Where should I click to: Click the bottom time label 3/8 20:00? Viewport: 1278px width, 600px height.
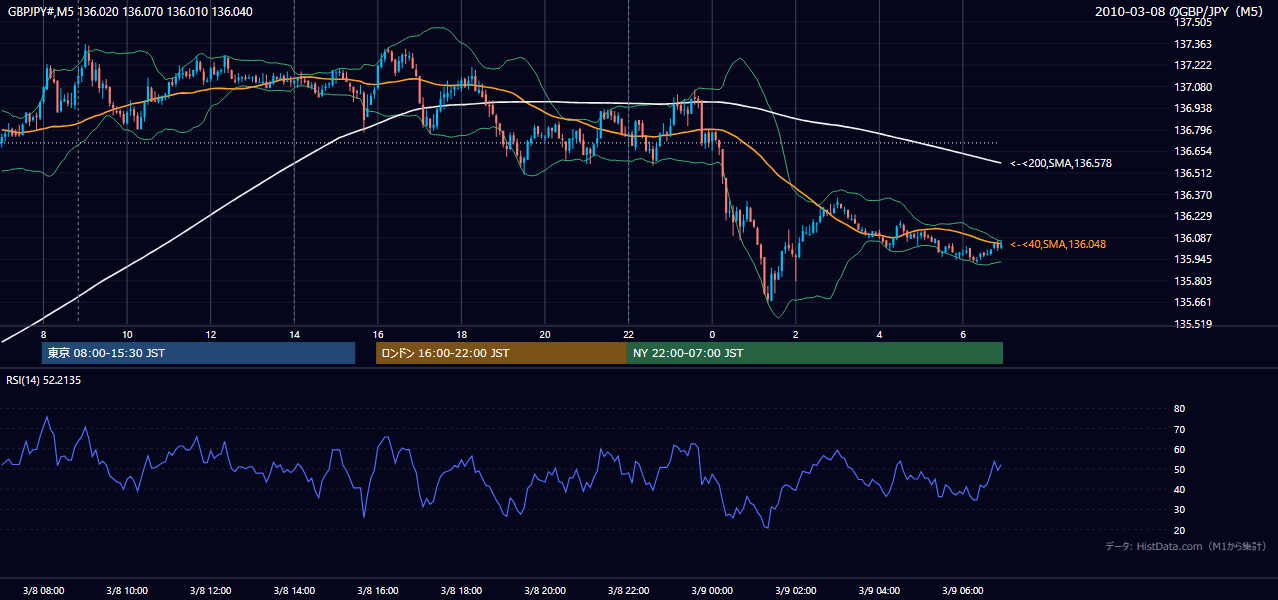coord(545,591)
